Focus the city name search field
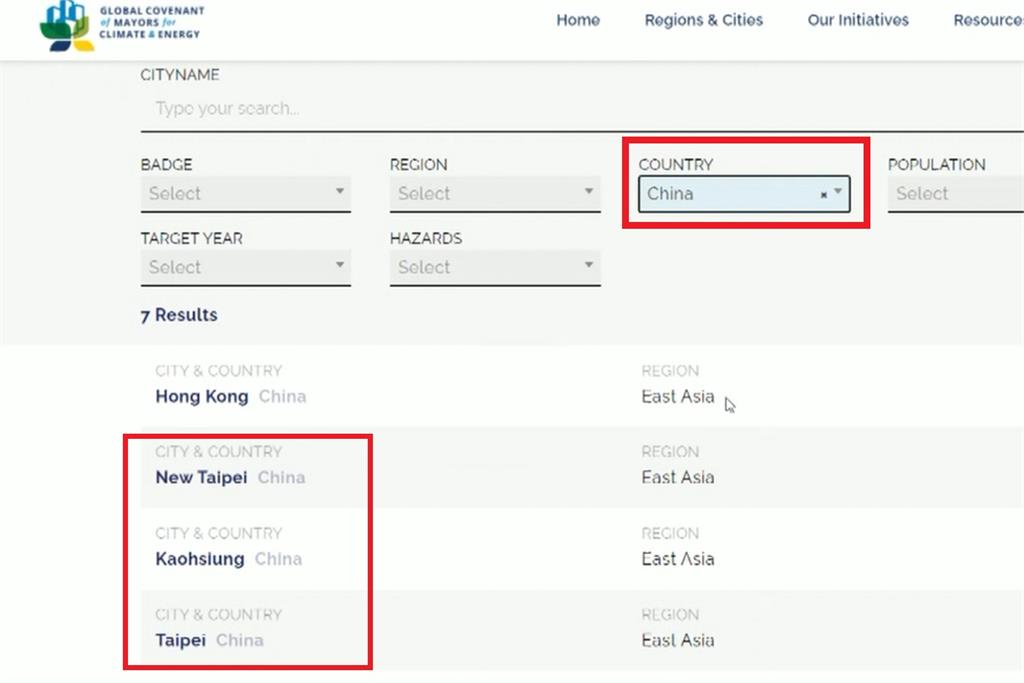Image resolution: width=1024 pixels, height=683 pixels. tap(582, 108)
